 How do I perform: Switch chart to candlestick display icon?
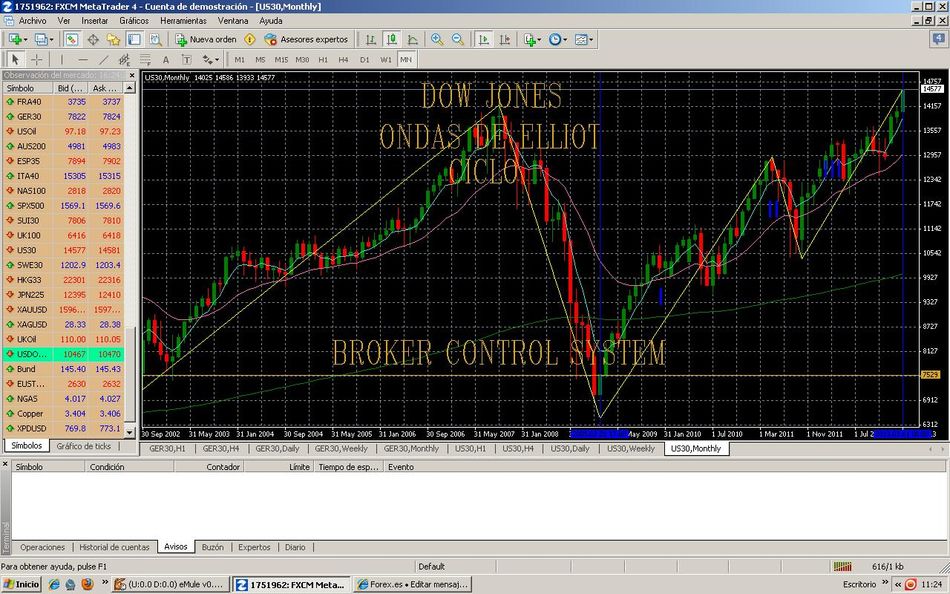pos(391,40)
